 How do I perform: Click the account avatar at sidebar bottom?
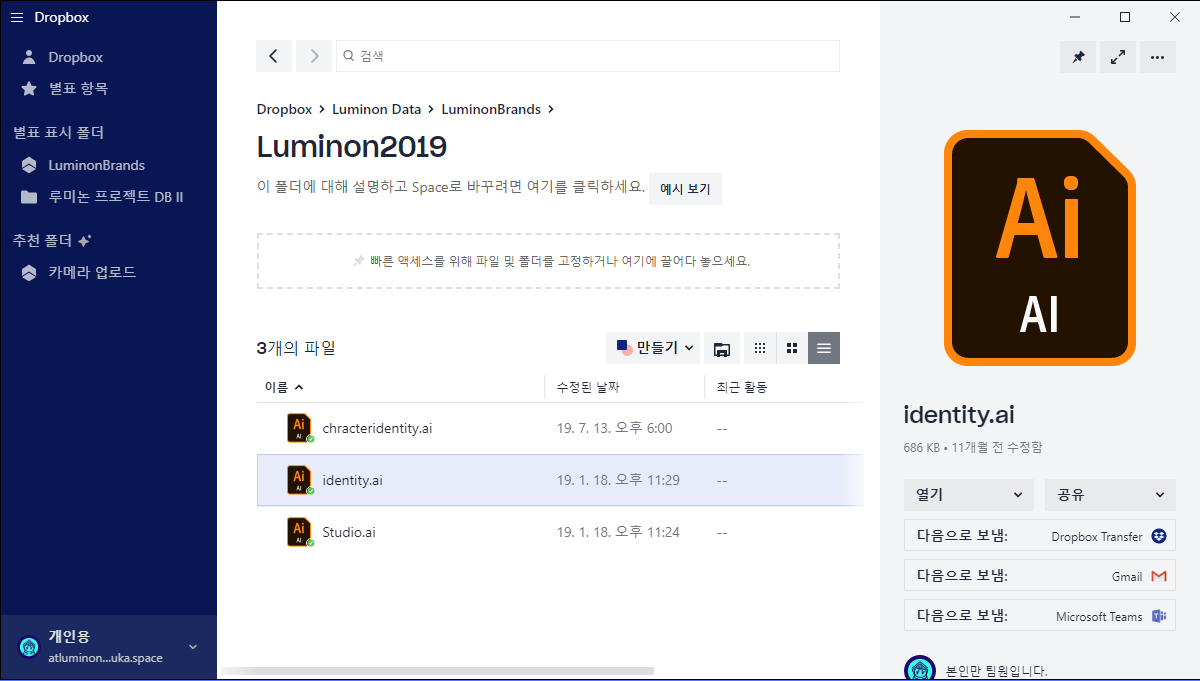(x=29, y=647)
